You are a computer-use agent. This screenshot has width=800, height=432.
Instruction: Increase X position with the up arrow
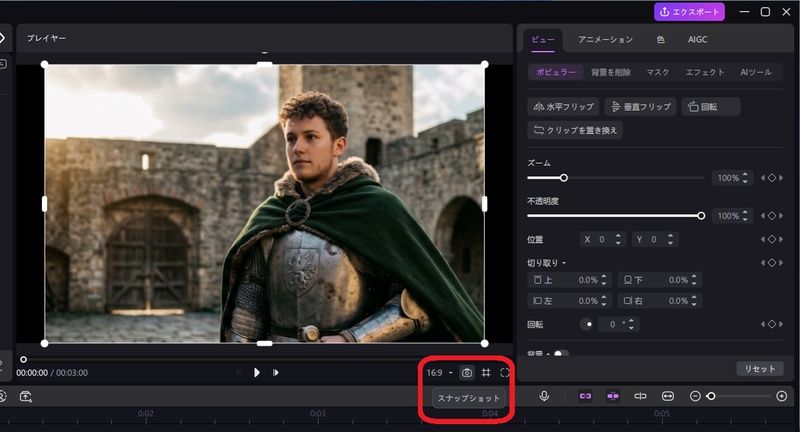618,236
